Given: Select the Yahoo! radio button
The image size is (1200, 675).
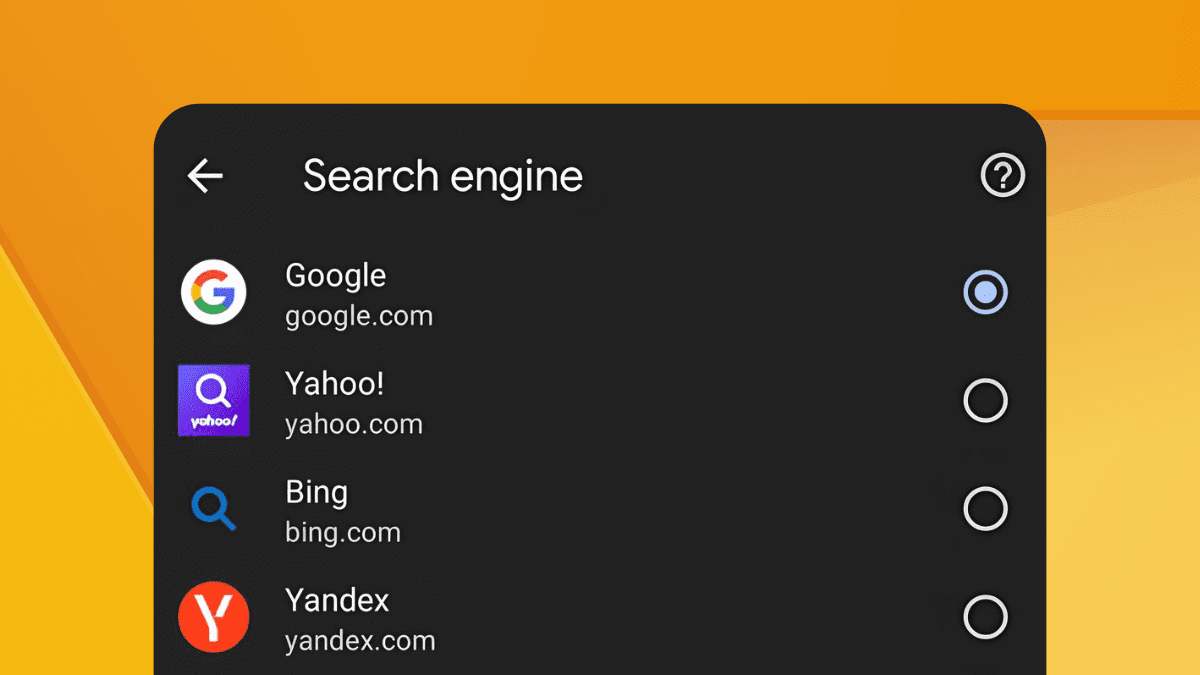Looking at the screenshot, I should 985,400.
